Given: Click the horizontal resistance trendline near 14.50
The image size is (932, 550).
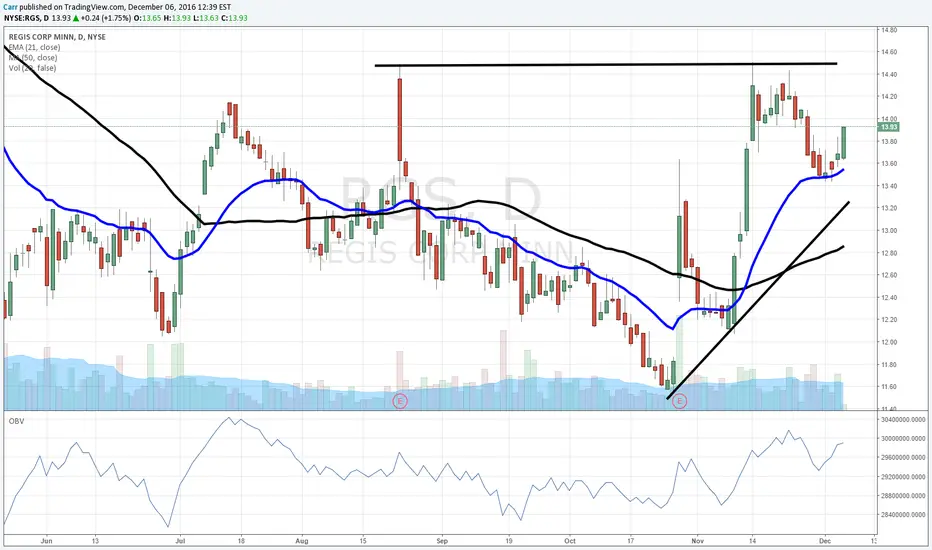Looking at the screenshot, I should 606,64.
